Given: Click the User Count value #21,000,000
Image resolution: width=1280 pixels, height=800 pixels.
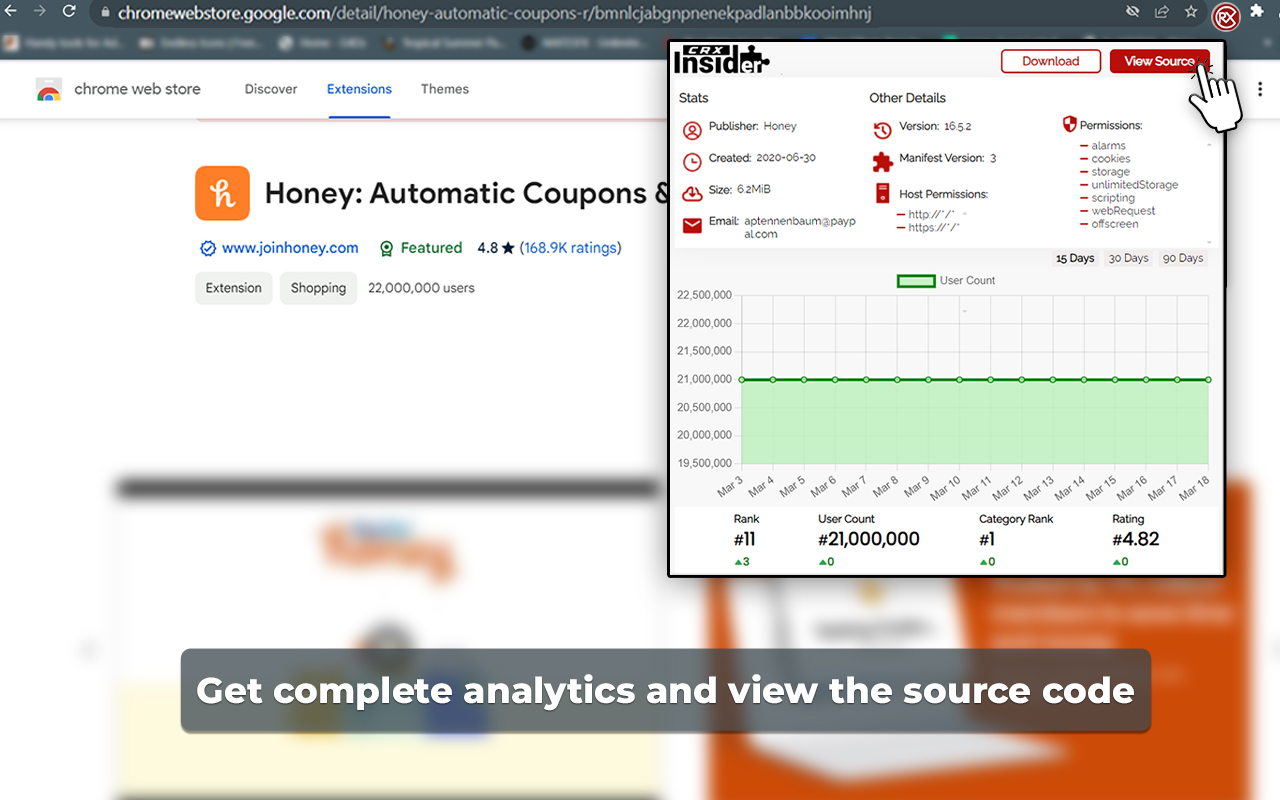Looking at the screenshot, I should 869,539.
